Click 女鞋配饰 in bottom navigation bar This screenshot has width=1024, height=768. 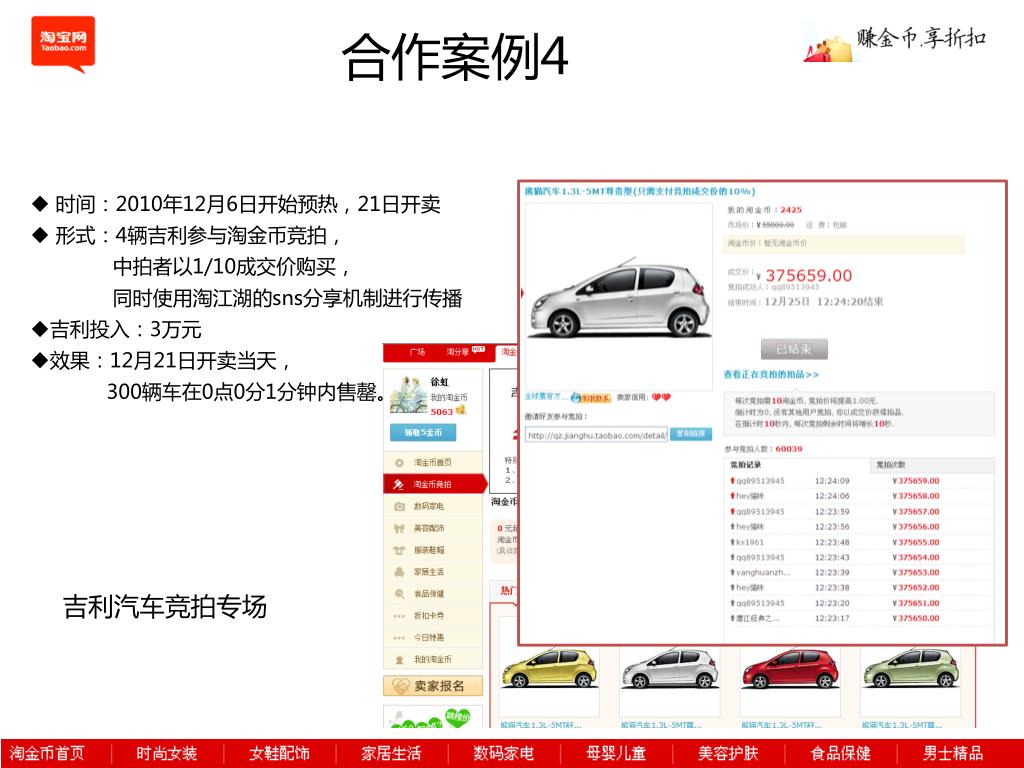pos(279,754)
